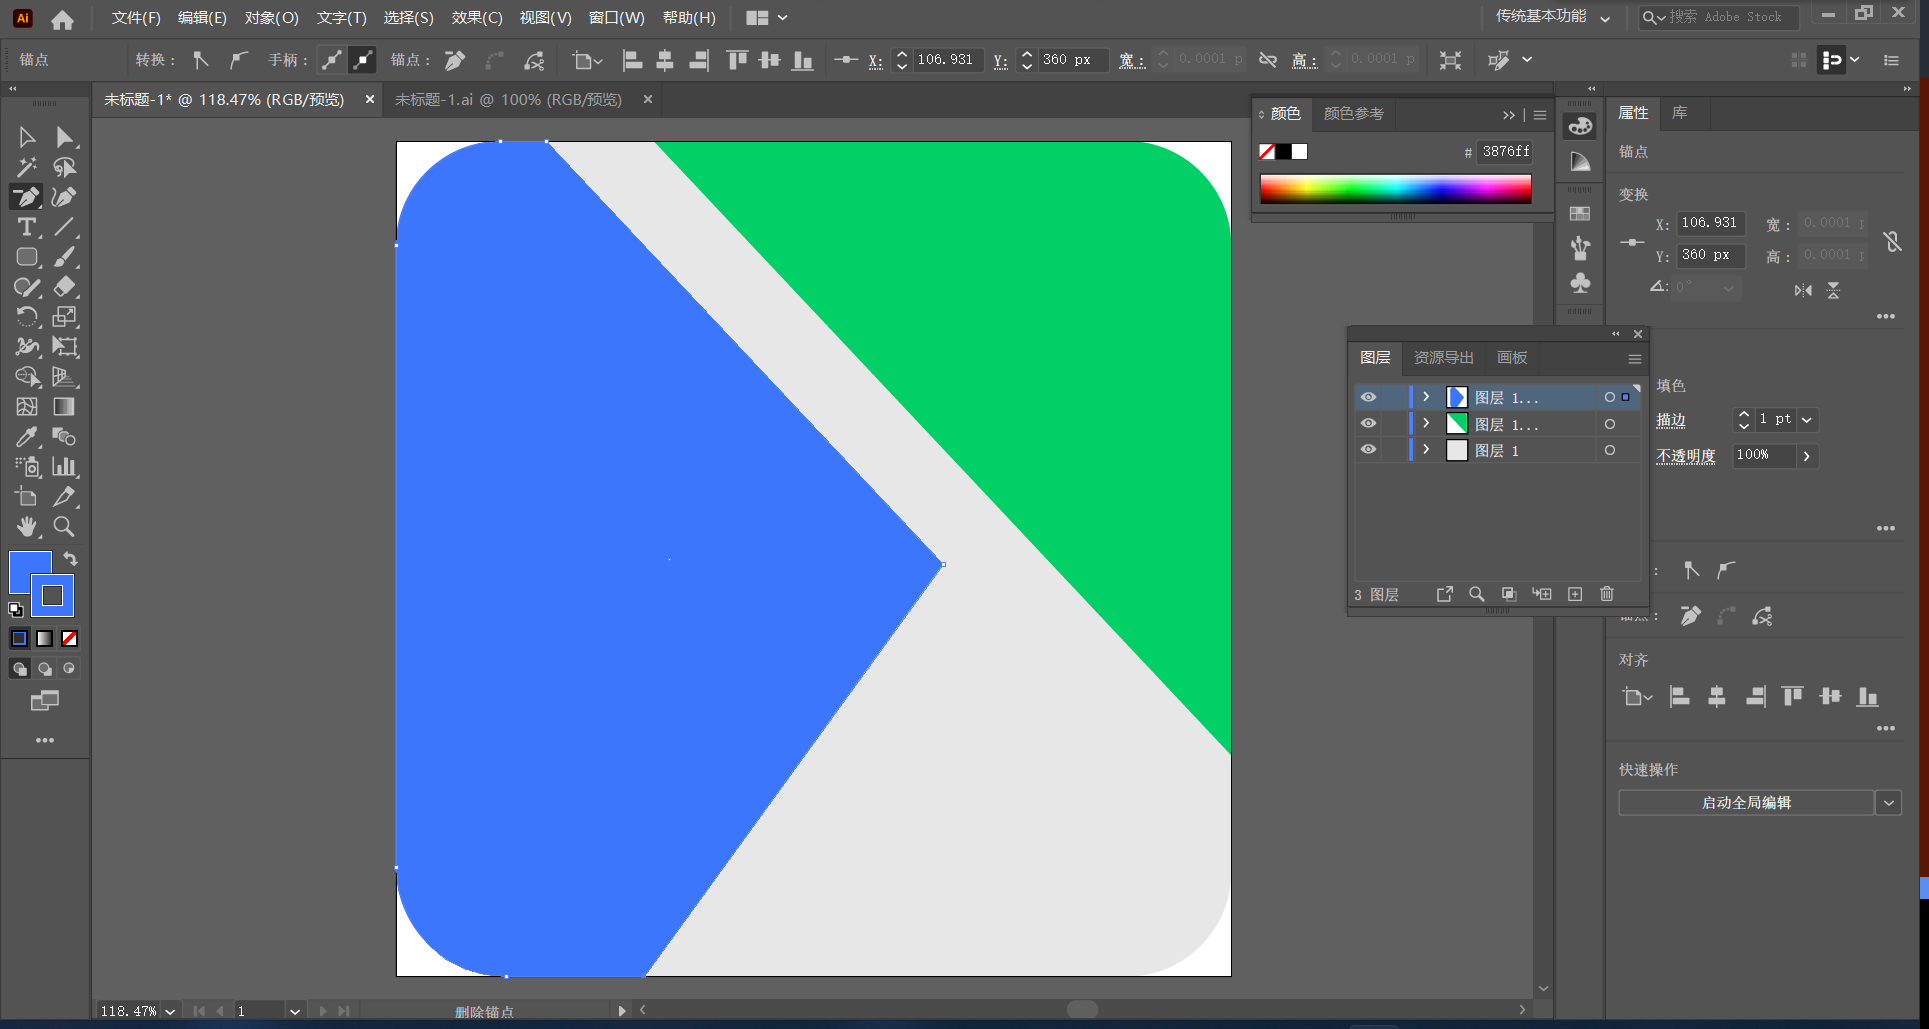Viewport: 1929px width, 1029px height.
Task: Toggle visibility of top layer 图层 1...
Action: pos(1368,397)
